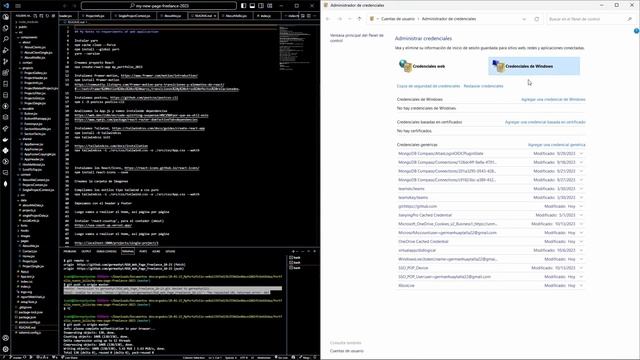Open VS Code hamburger application menu
640x360 pixels.
click(18, 6)
